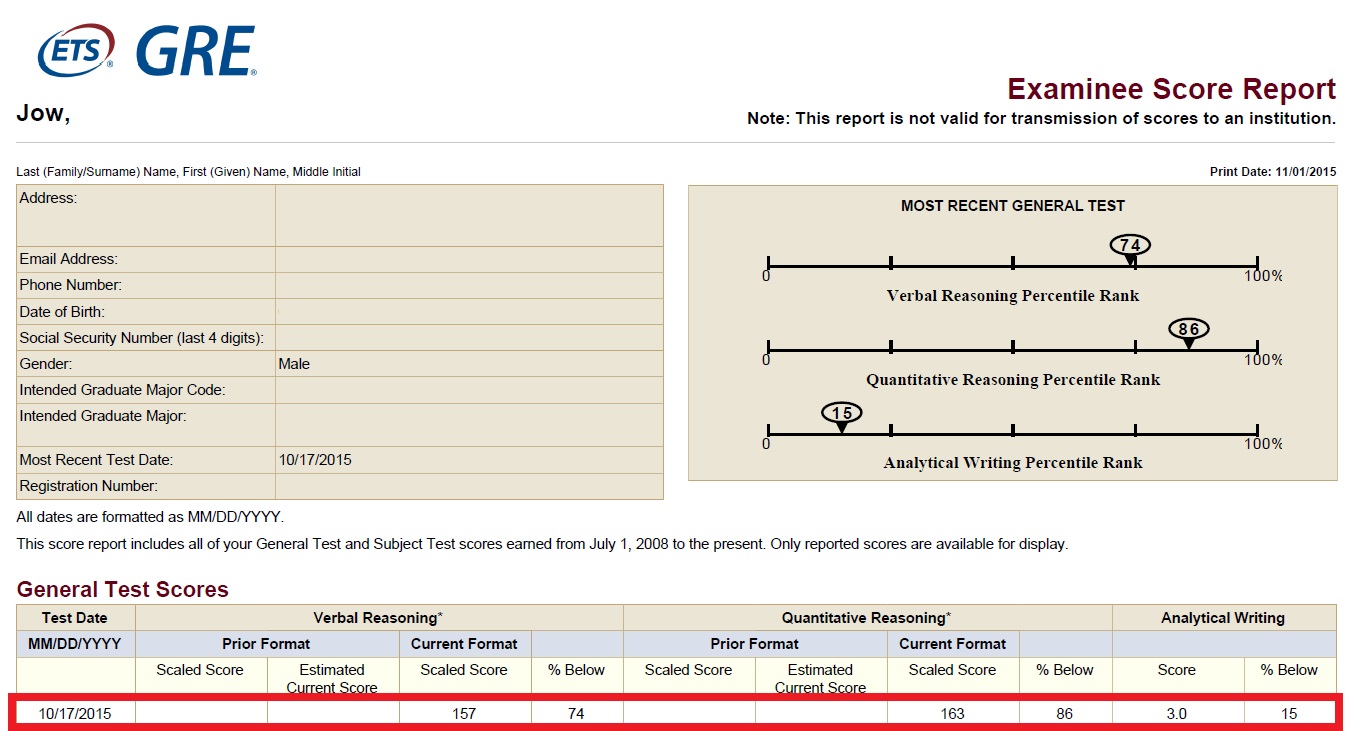
Task: Click 10/17/2015 beside Most Recent Test Date
Action: click(x=315, y=460)
